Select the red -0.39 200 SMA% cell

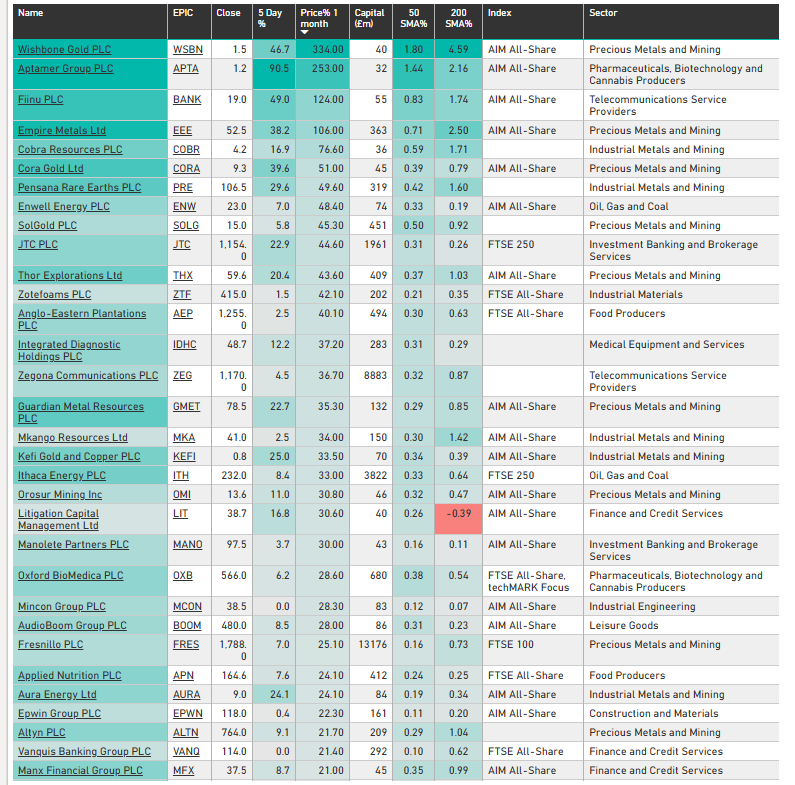click(x=458, y=519)
